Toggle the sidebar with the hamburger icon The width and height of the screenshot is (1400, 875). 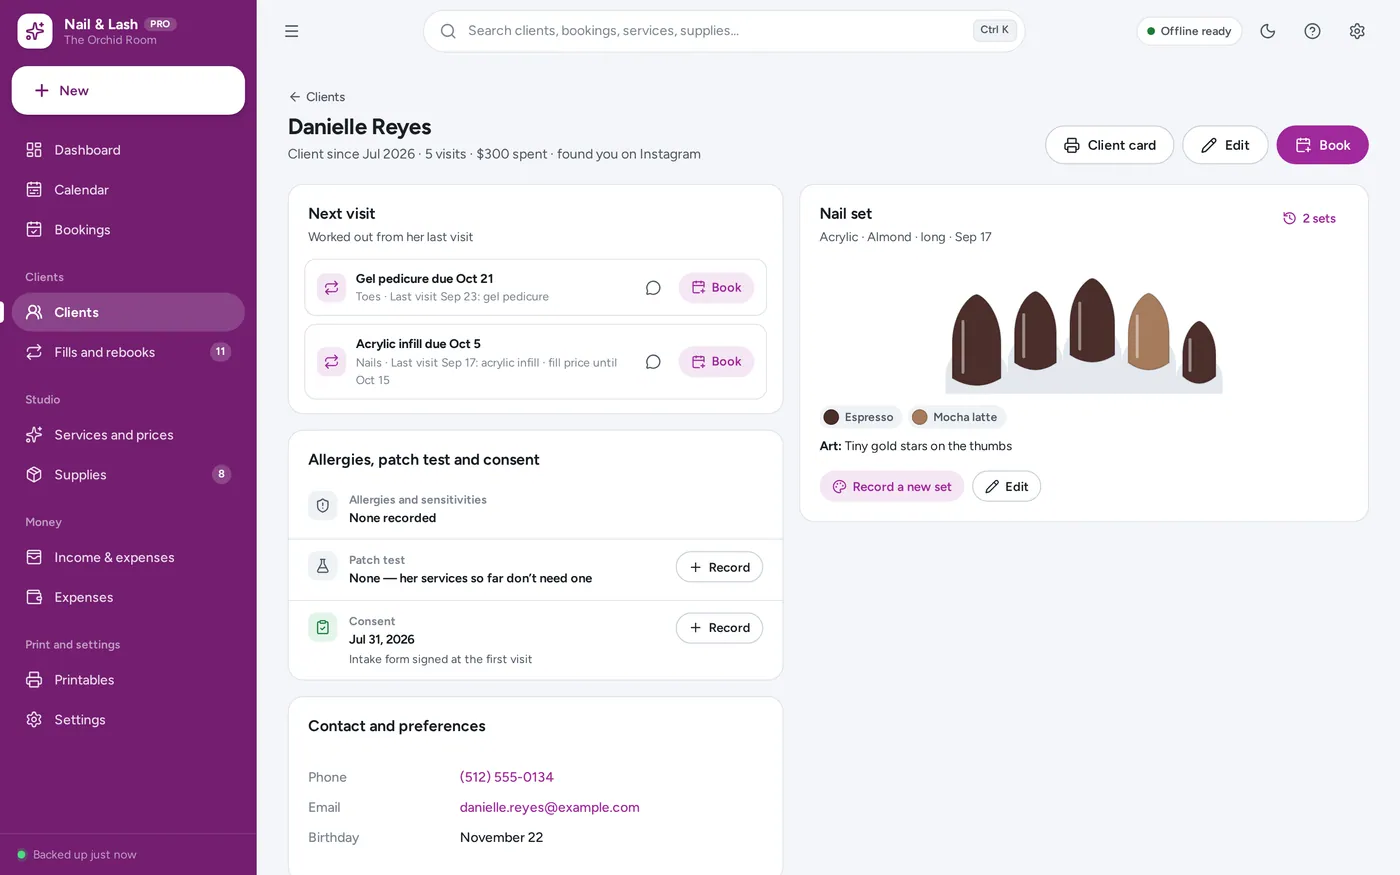click(291, 31)
